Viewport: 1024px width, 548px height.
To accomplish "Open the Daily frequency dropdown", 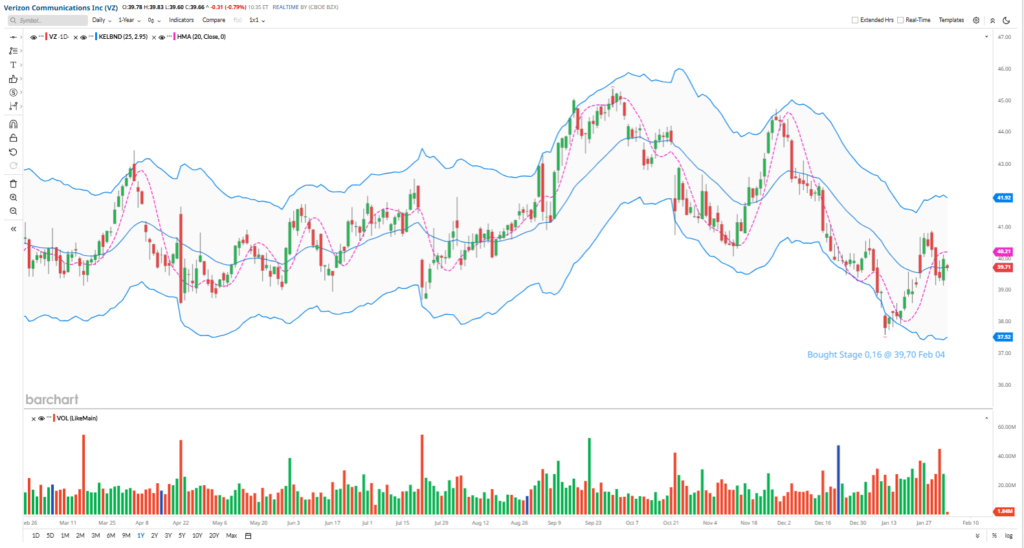I will coord(102,19).
